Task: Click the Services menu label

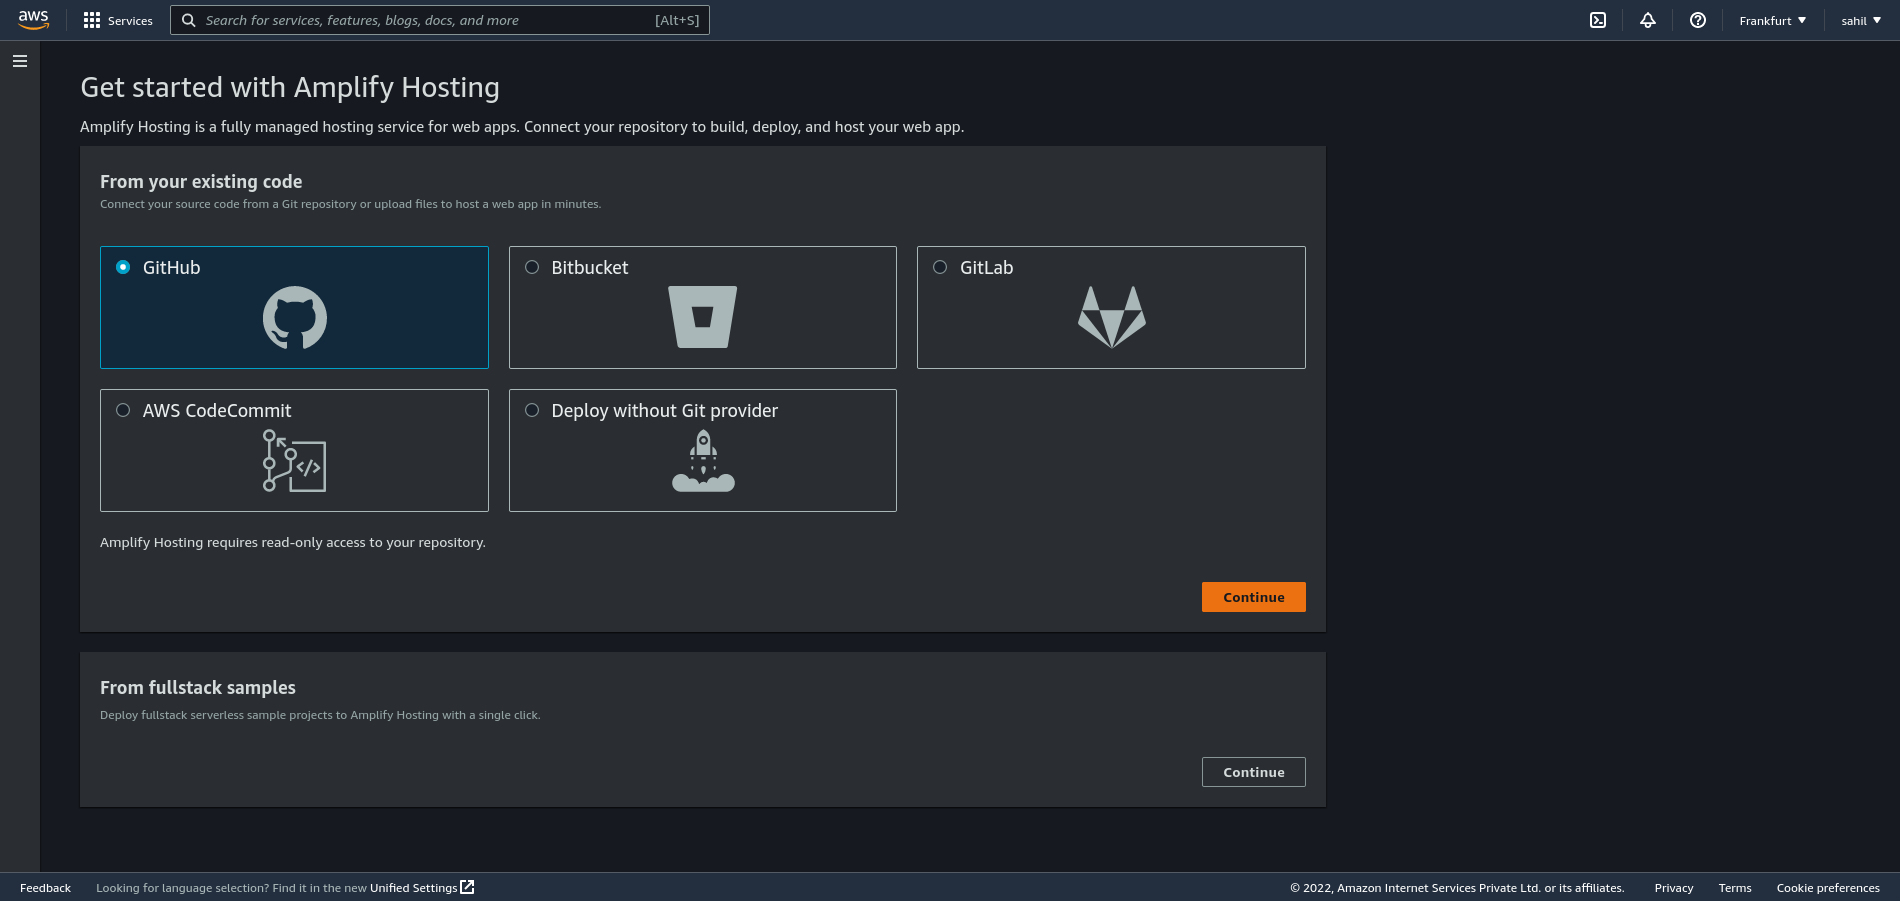Action: pyautogui.click(x=130, y=21)
